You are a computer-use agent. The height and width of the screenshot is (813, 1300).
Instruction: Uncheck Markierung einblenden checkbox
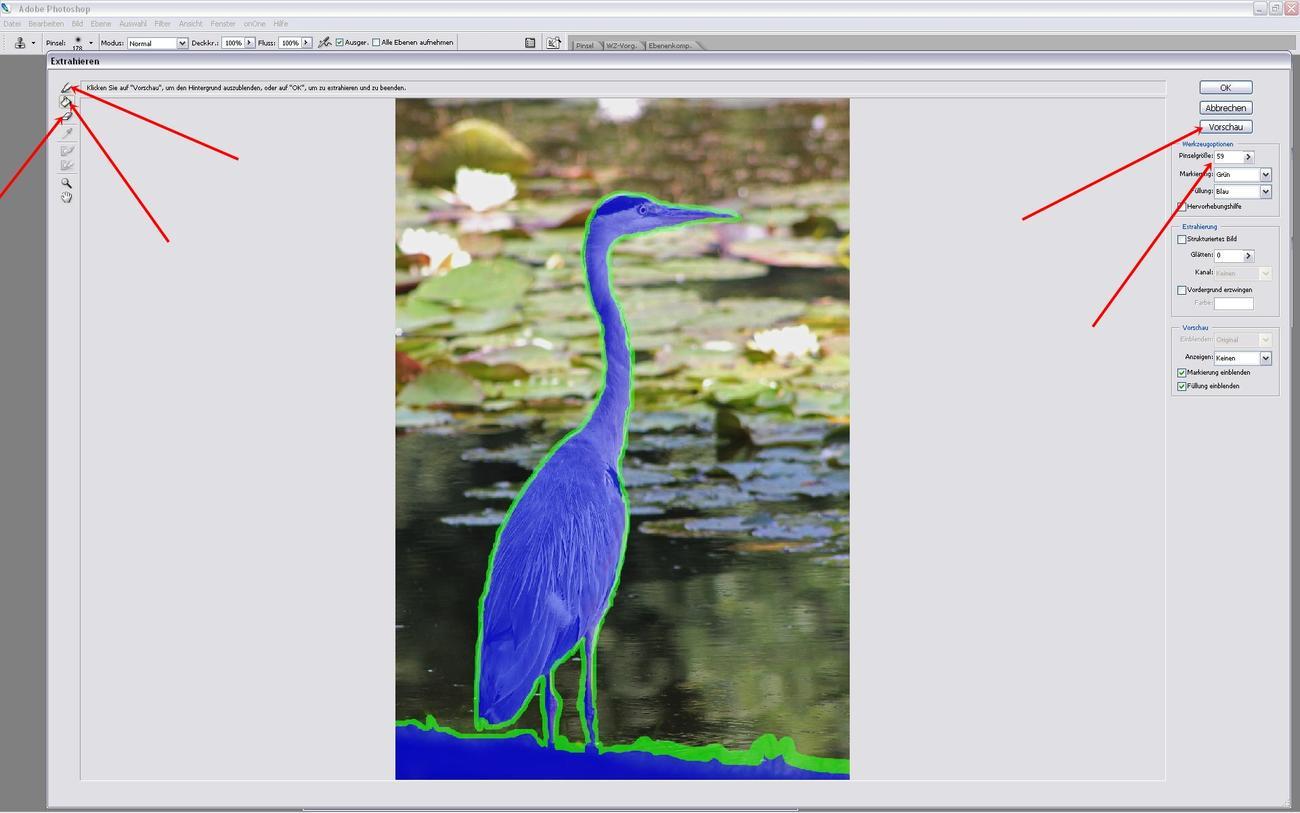1182,373
